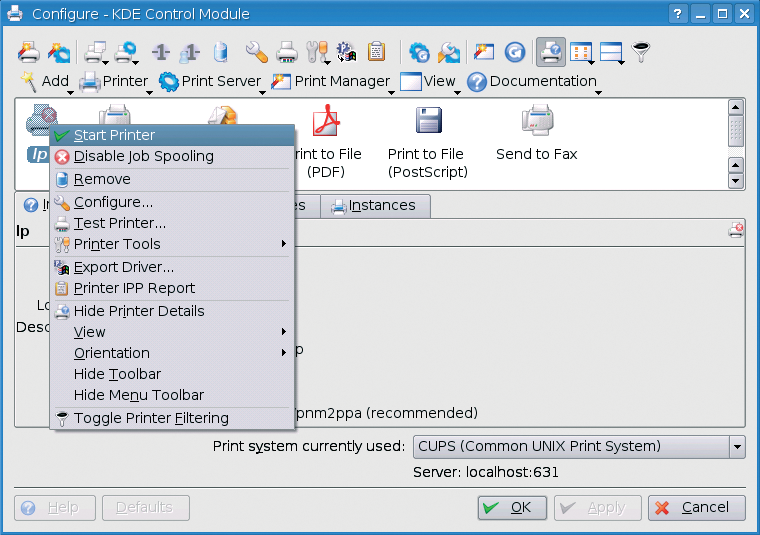Click the Add Printer/Class toolbar icon
Viewport: 760px width, 535px height.
(x=28, y=52)
